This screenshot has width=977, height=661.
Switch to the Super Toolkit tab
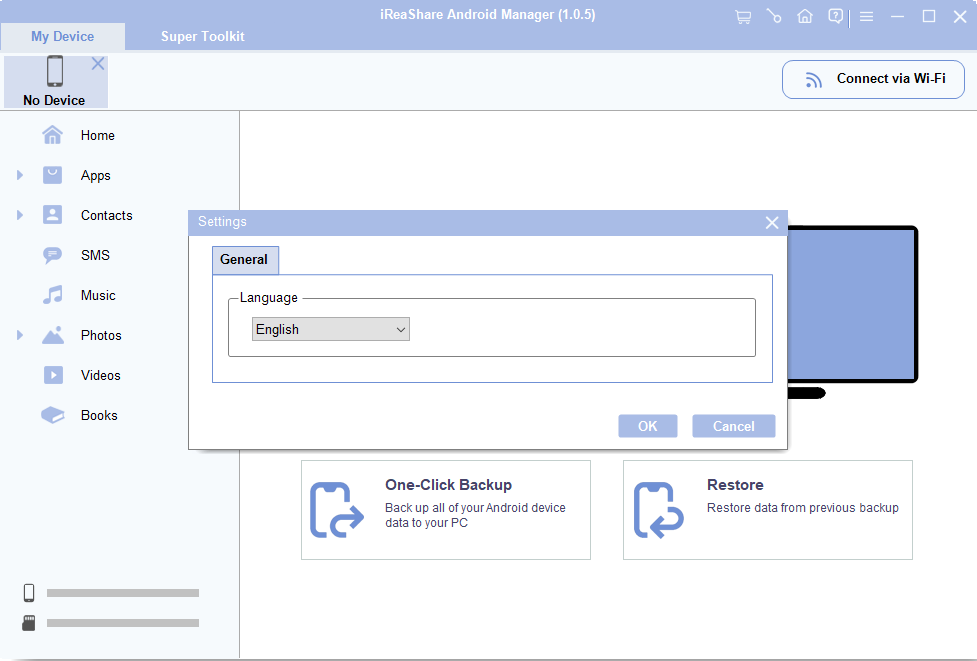(202, 36)
